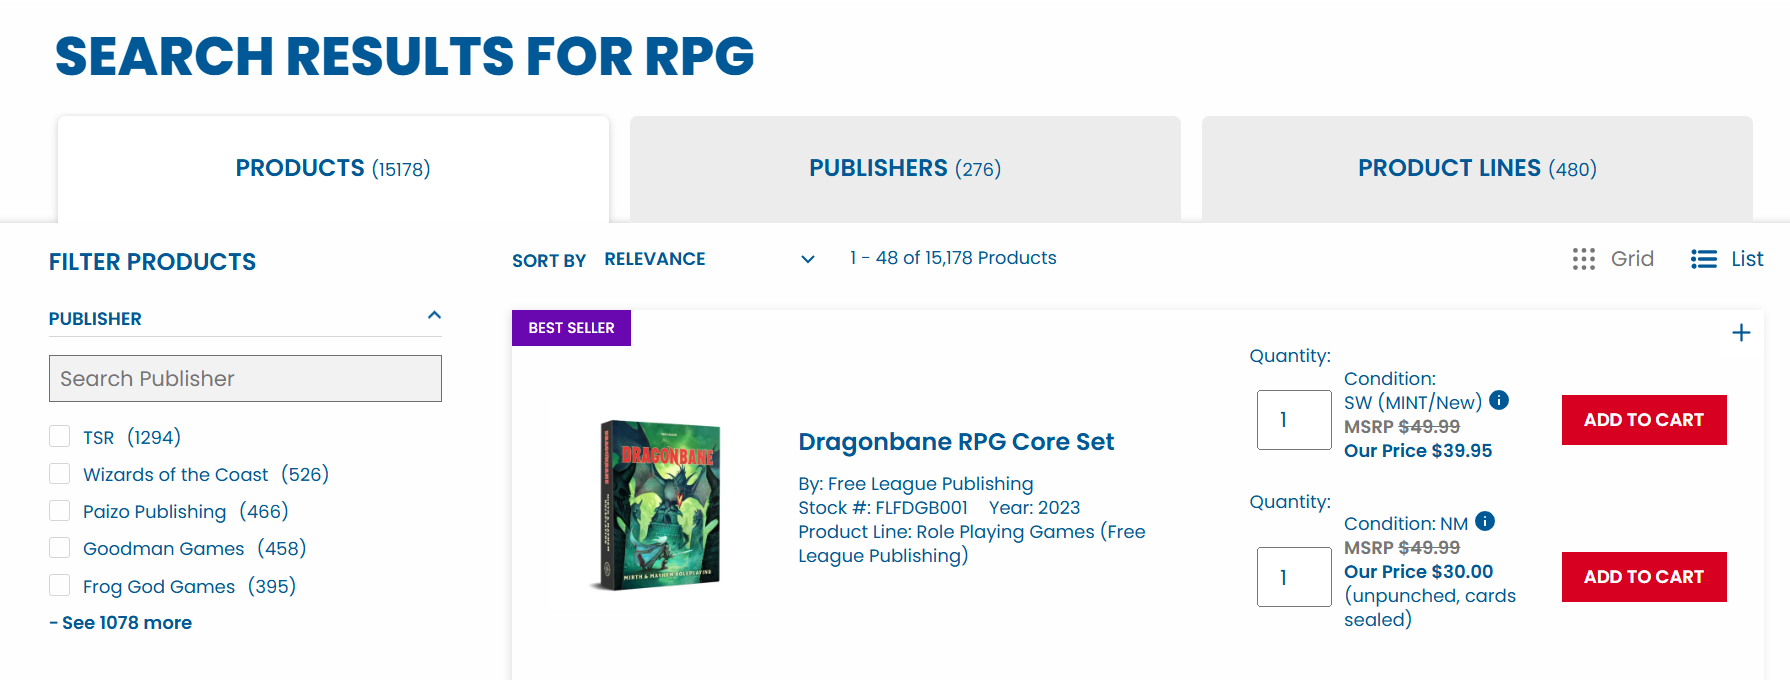This screenshot has height=680, width=1790.
Task: Open the Publishers tab
Action: pyautogui.click(x=905, y=168)
